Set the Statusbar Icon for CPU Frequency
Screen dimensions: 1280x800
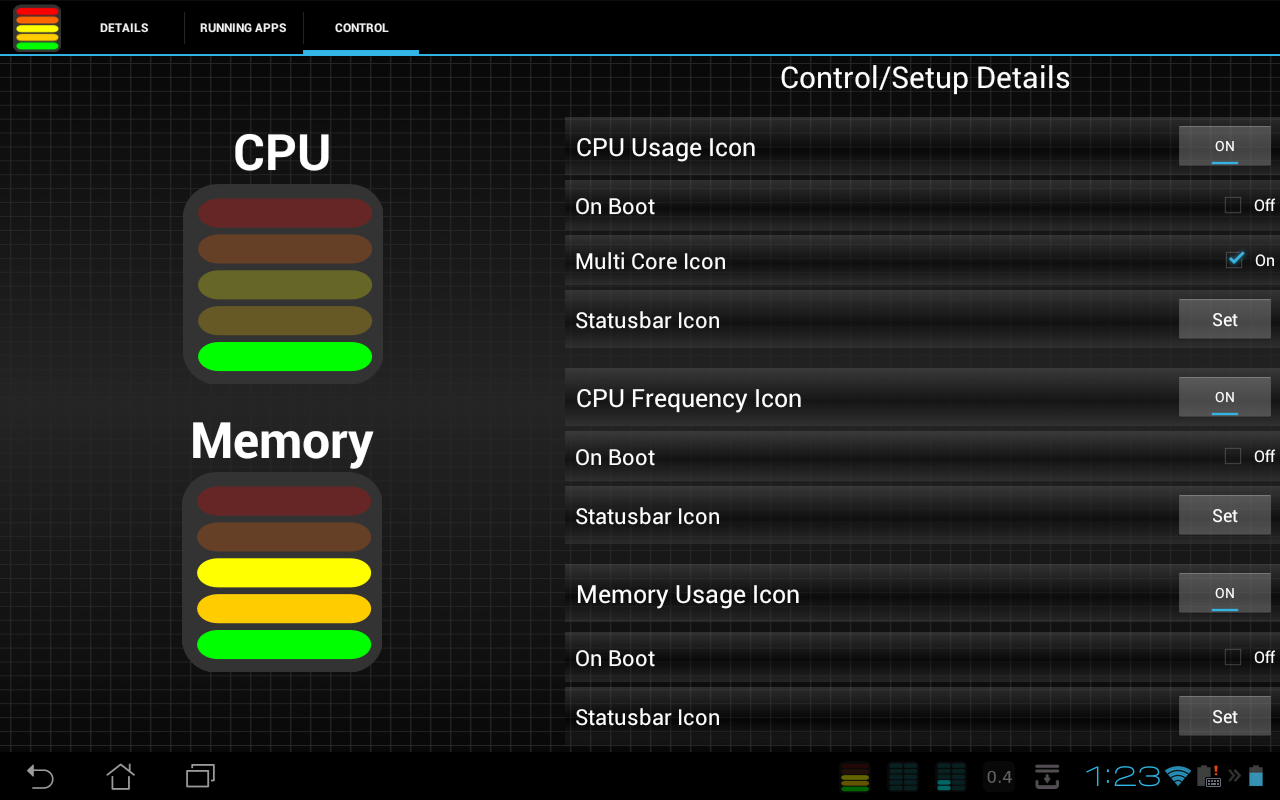[x=1224, y=515]
